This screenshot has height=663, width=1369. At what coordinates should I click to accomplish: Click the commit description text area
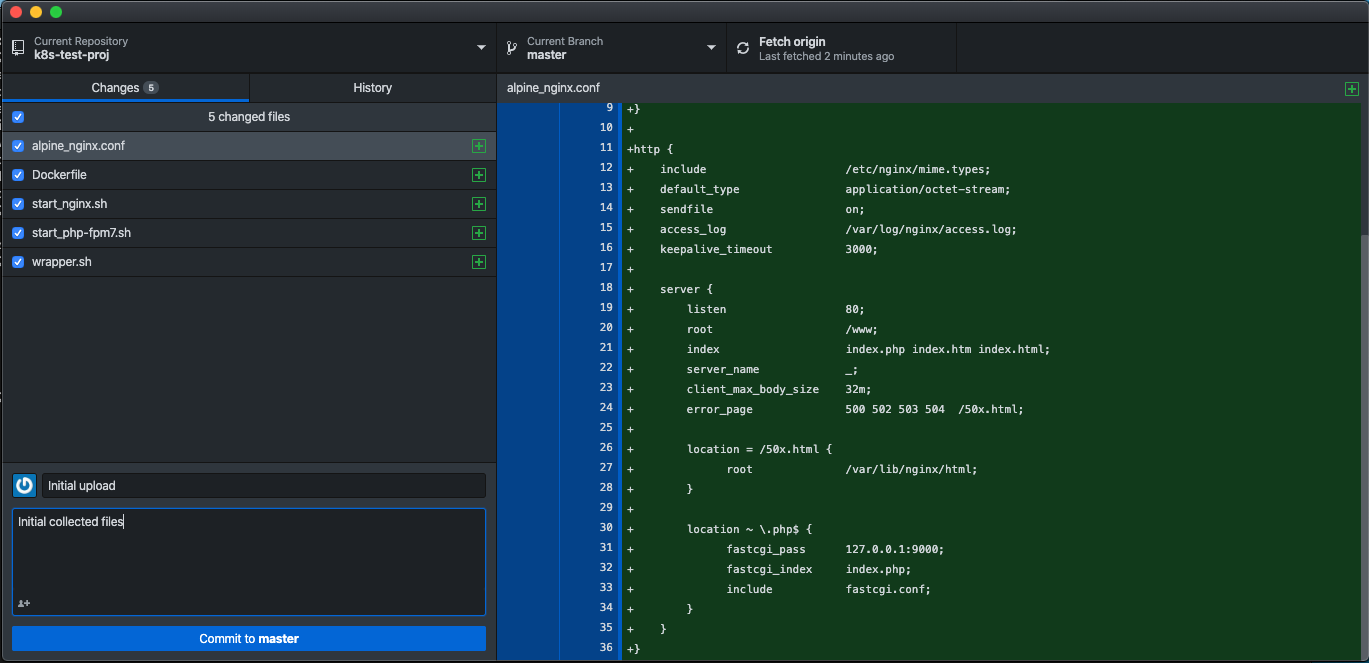pyautogui.click(x=249, y=562)
